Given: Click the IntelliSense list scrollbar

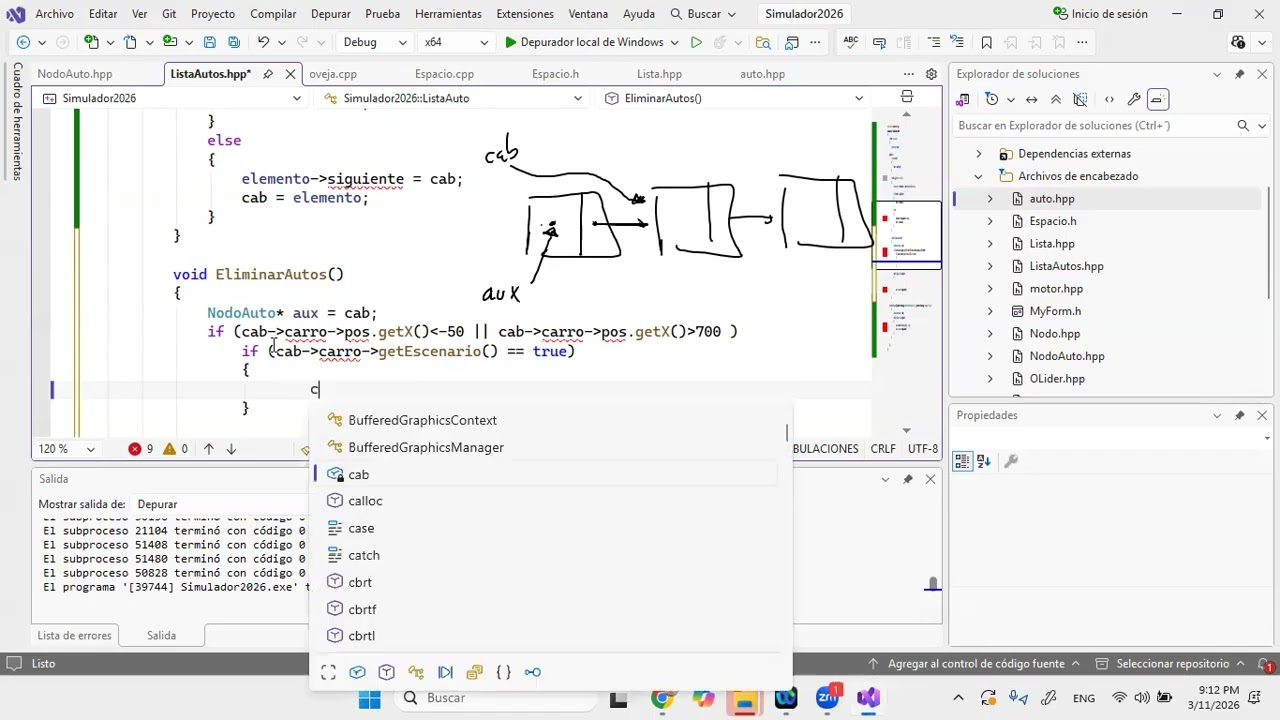Looking at the screenshot, I should [x=787, y=433].
